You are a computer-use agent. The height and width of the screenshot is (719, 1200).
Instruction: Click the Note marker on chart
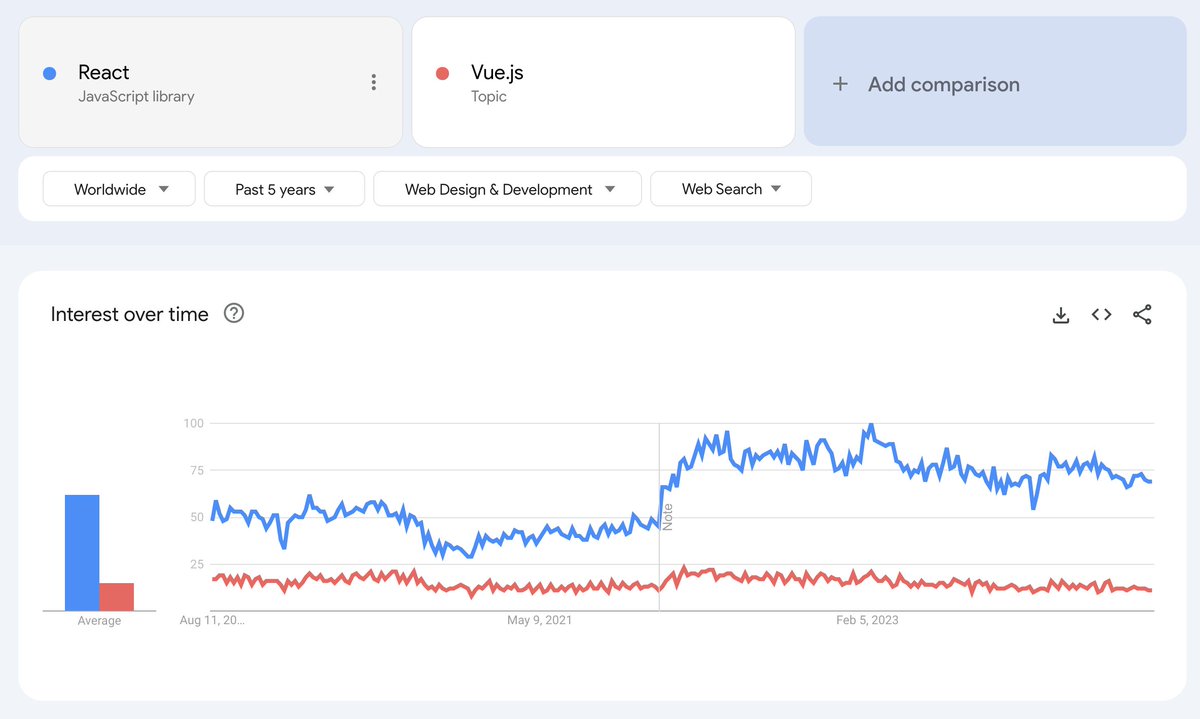(668, 516)
